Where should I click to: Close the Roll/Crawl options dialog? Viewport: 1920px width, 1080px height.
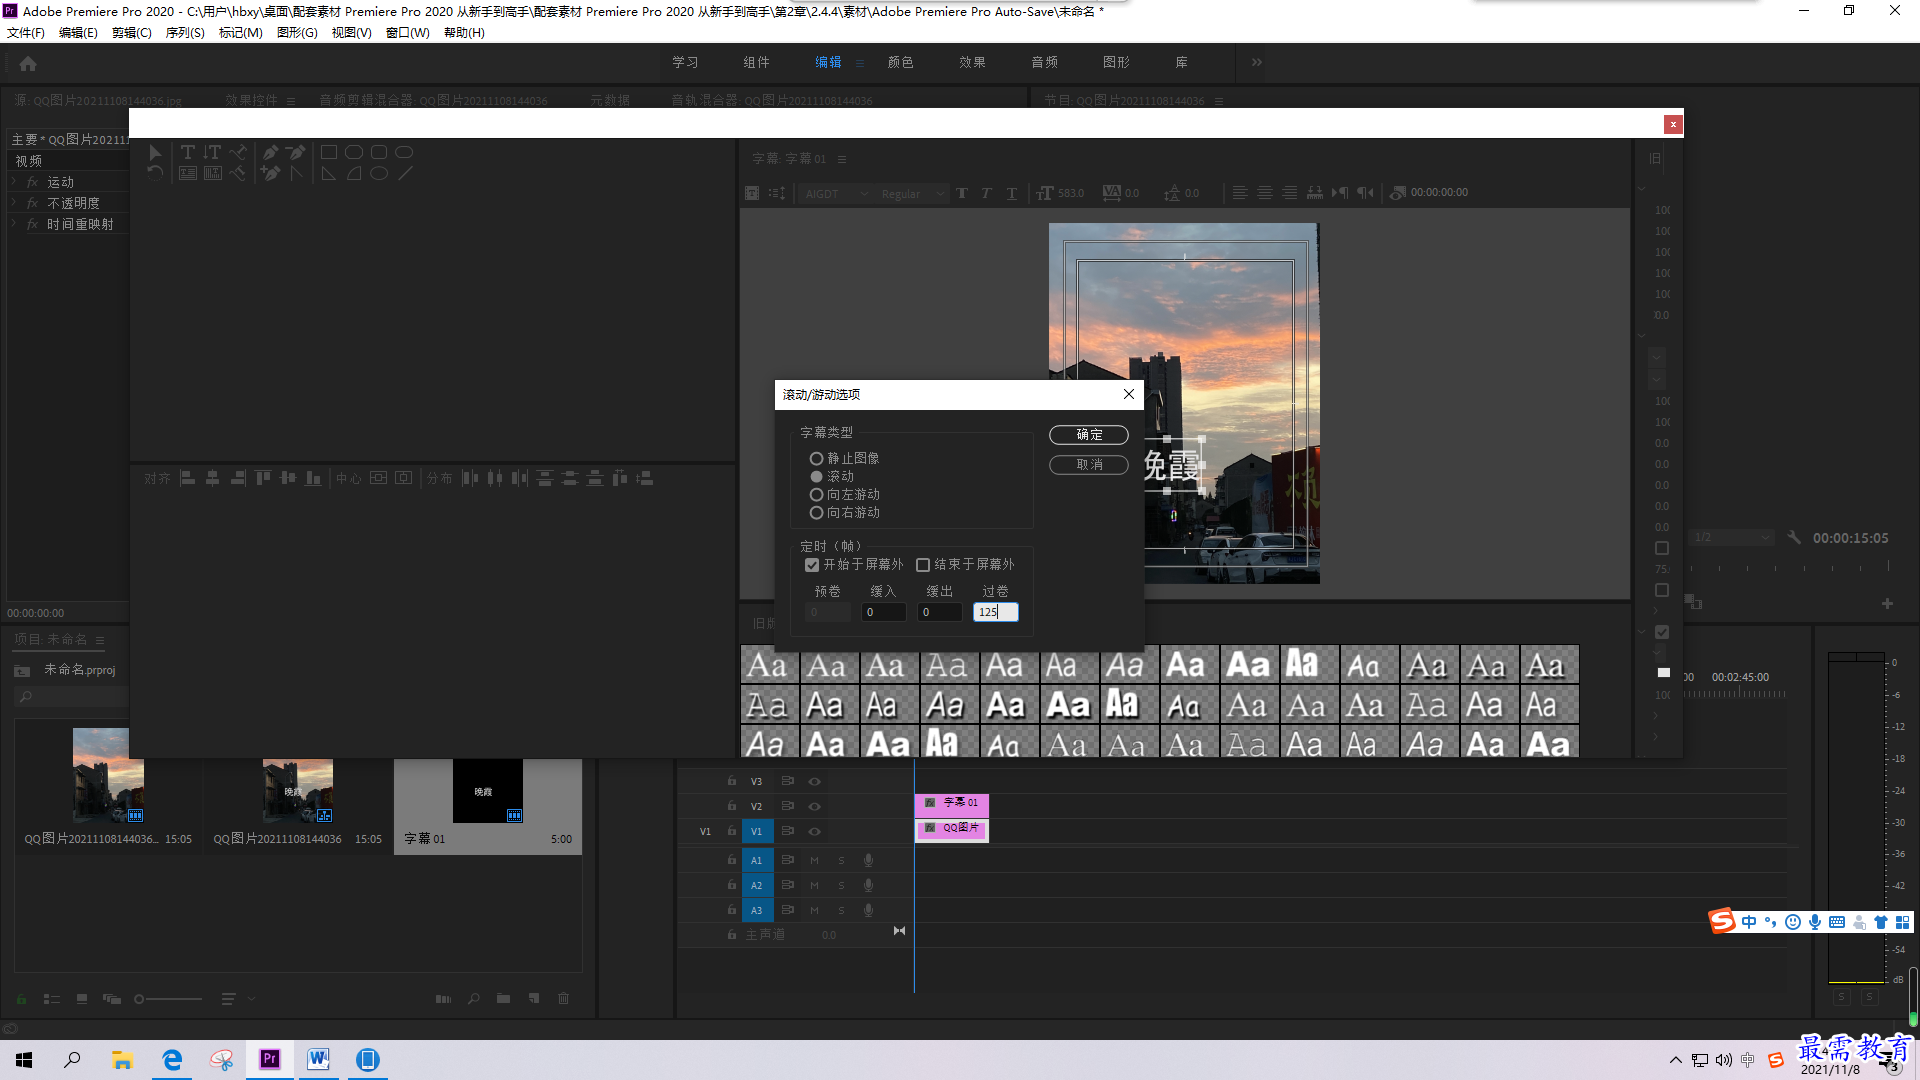click(1129, 394)
